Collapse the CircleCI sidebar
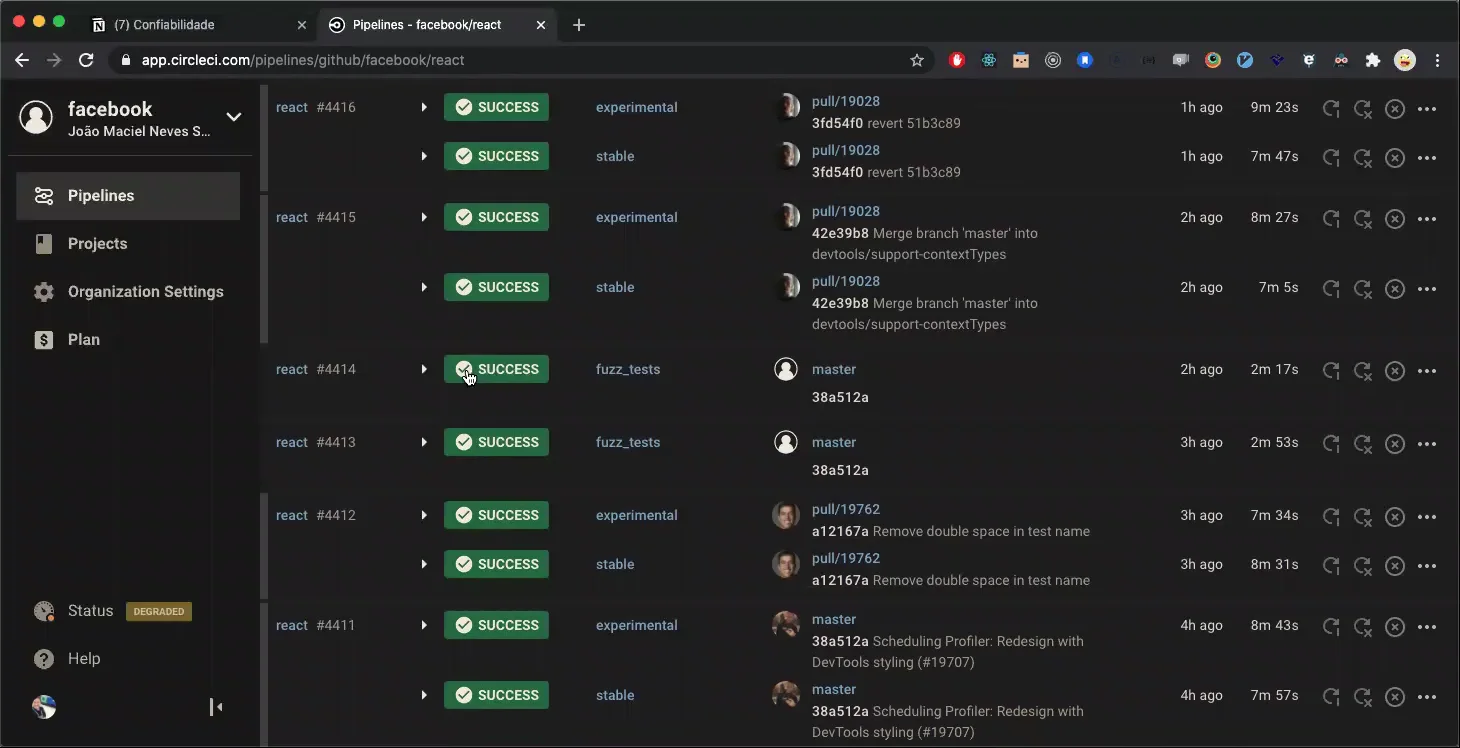The height and width of the screenshot is (748, 1460). [216, 707]
